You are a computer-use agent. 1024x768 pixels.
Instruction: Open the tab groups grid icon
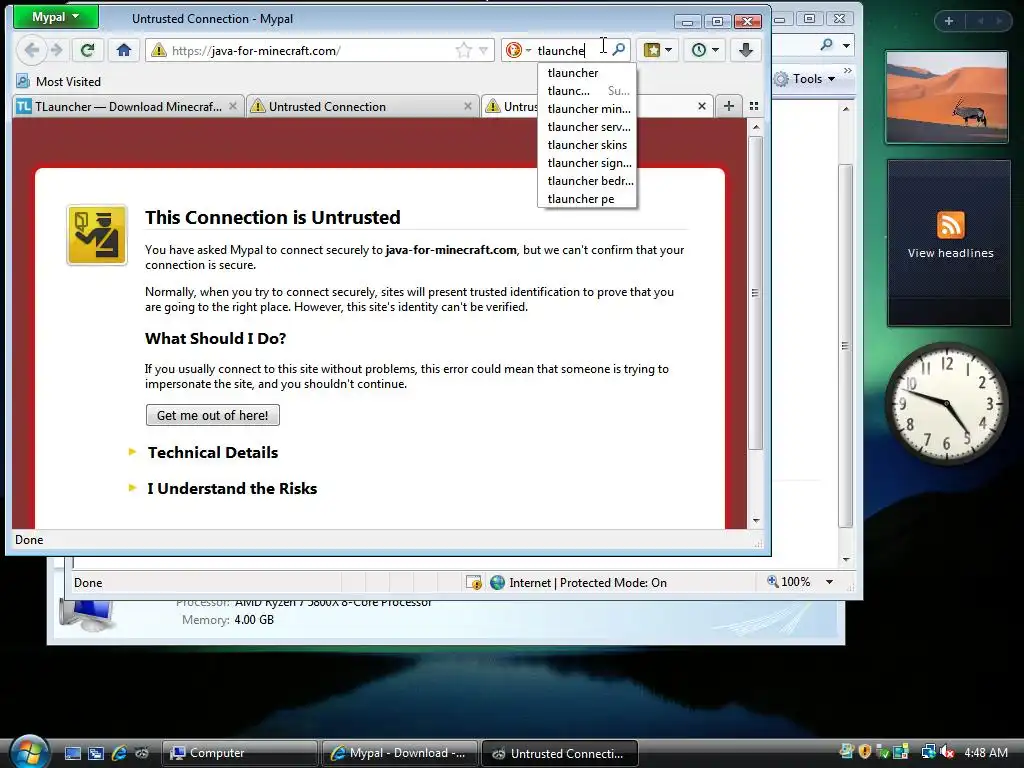click(x=754, y=106)
